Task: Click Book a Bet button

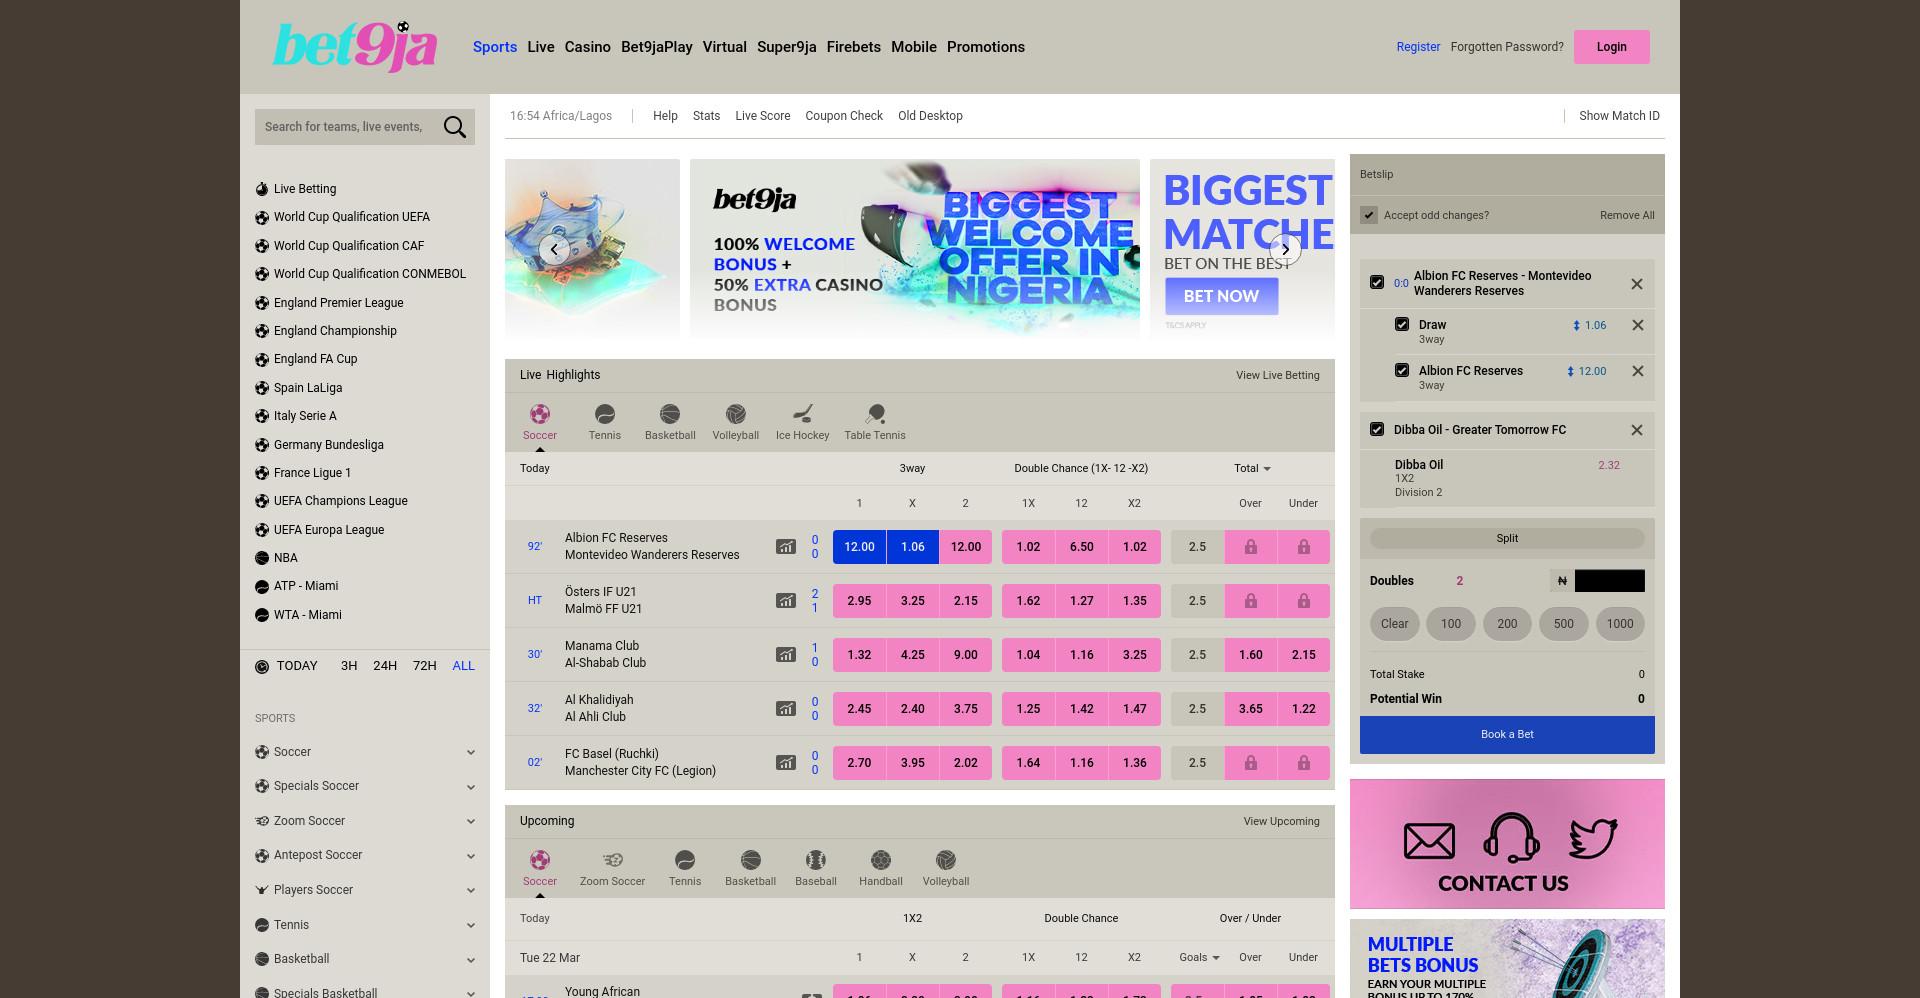Action: (1507, 735)
